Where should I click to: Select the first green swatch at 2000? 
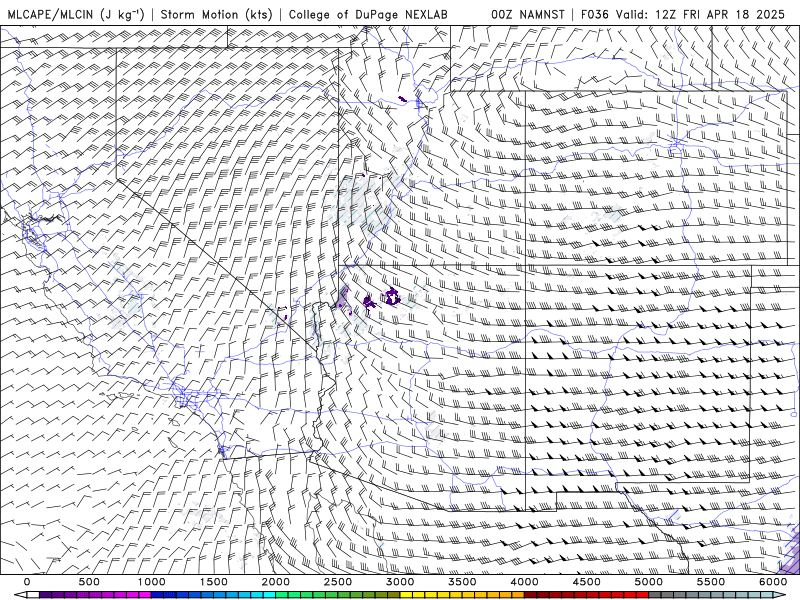pos(282,594)
